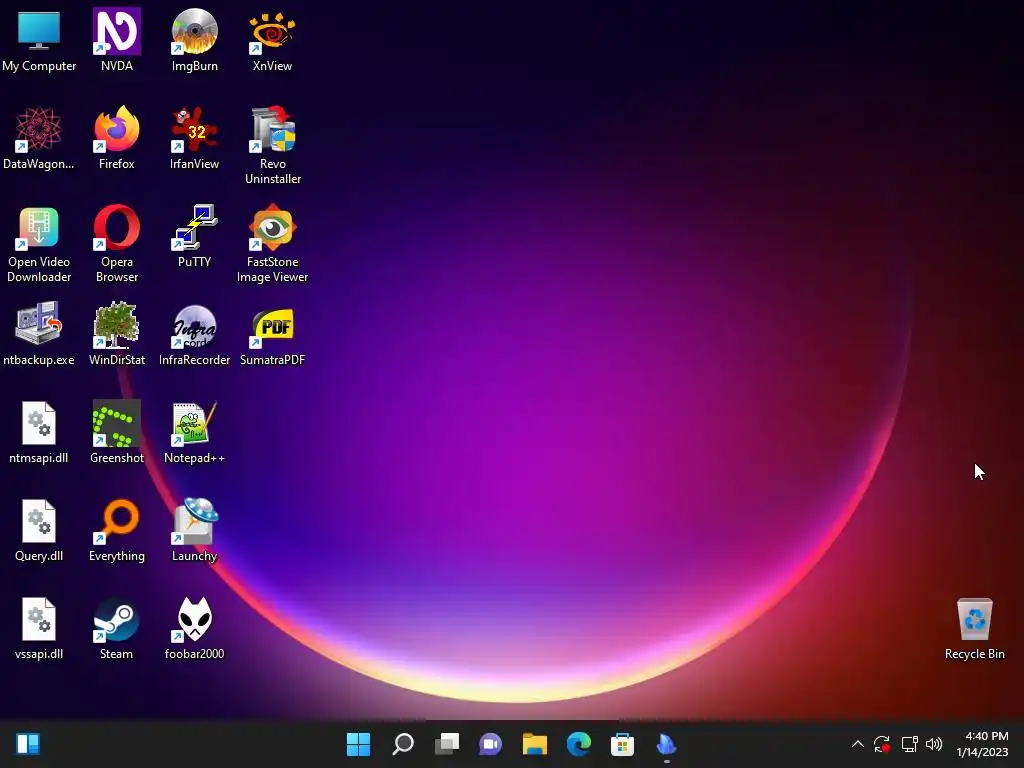1024x768 pixels.
Task: Select the ntbackup.exe file icon
Action: 39,334
